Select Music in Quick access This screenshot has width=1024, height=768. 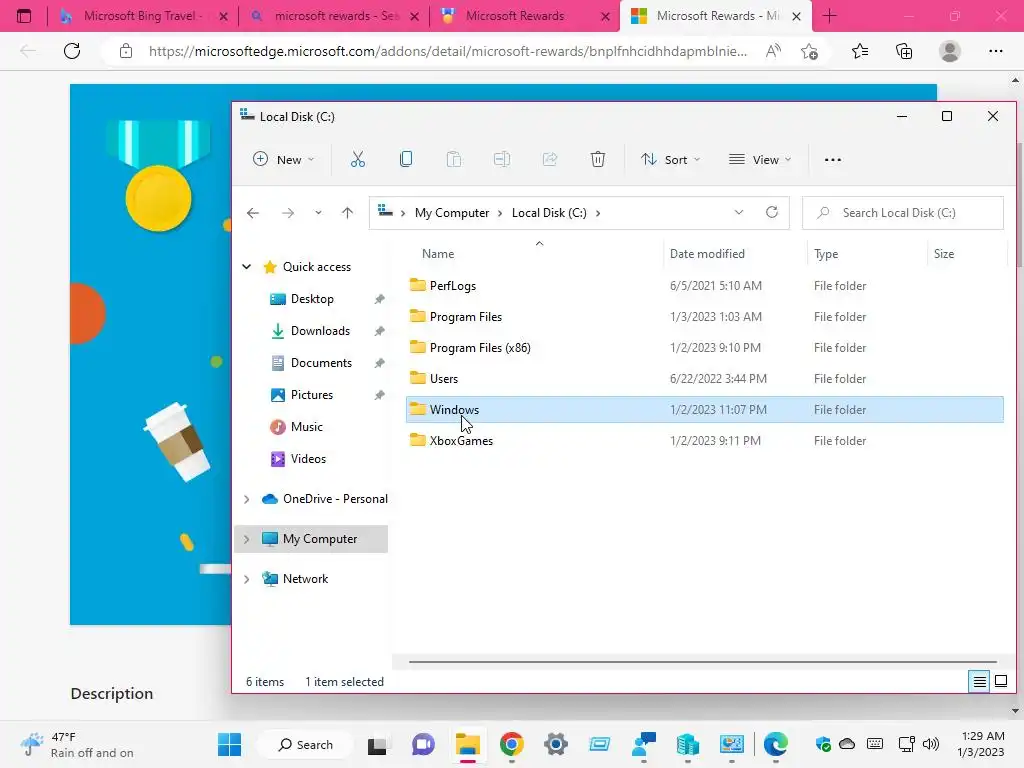pyautogui.click(x=306, y=426)
